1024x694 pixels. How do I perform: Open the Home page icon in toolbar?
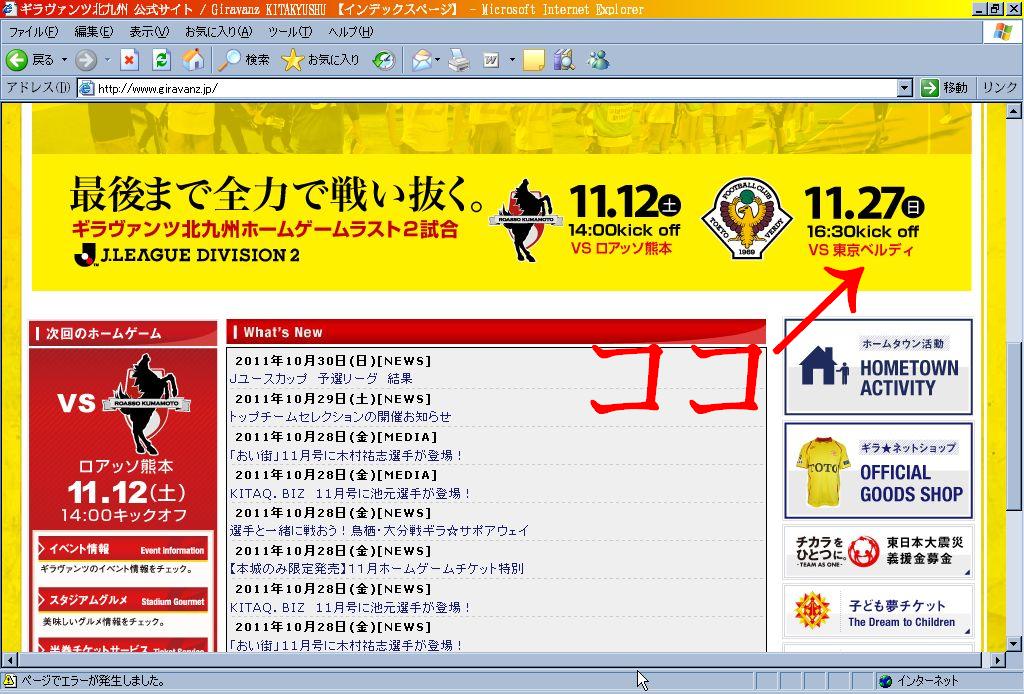pyautogui.click(x=193, y=60)
